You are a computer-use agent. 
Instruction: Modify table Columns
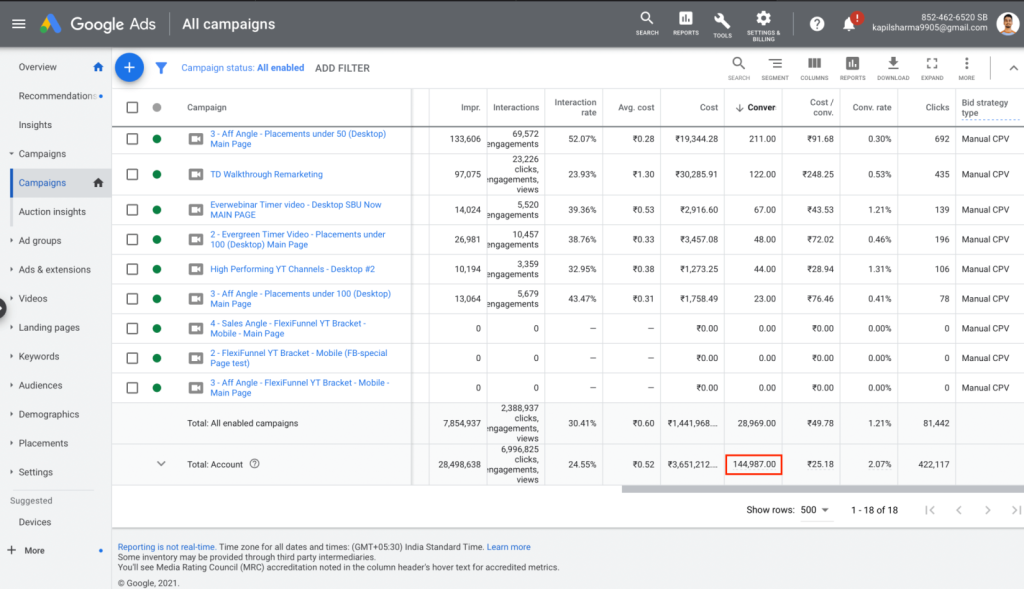[814, 68]
